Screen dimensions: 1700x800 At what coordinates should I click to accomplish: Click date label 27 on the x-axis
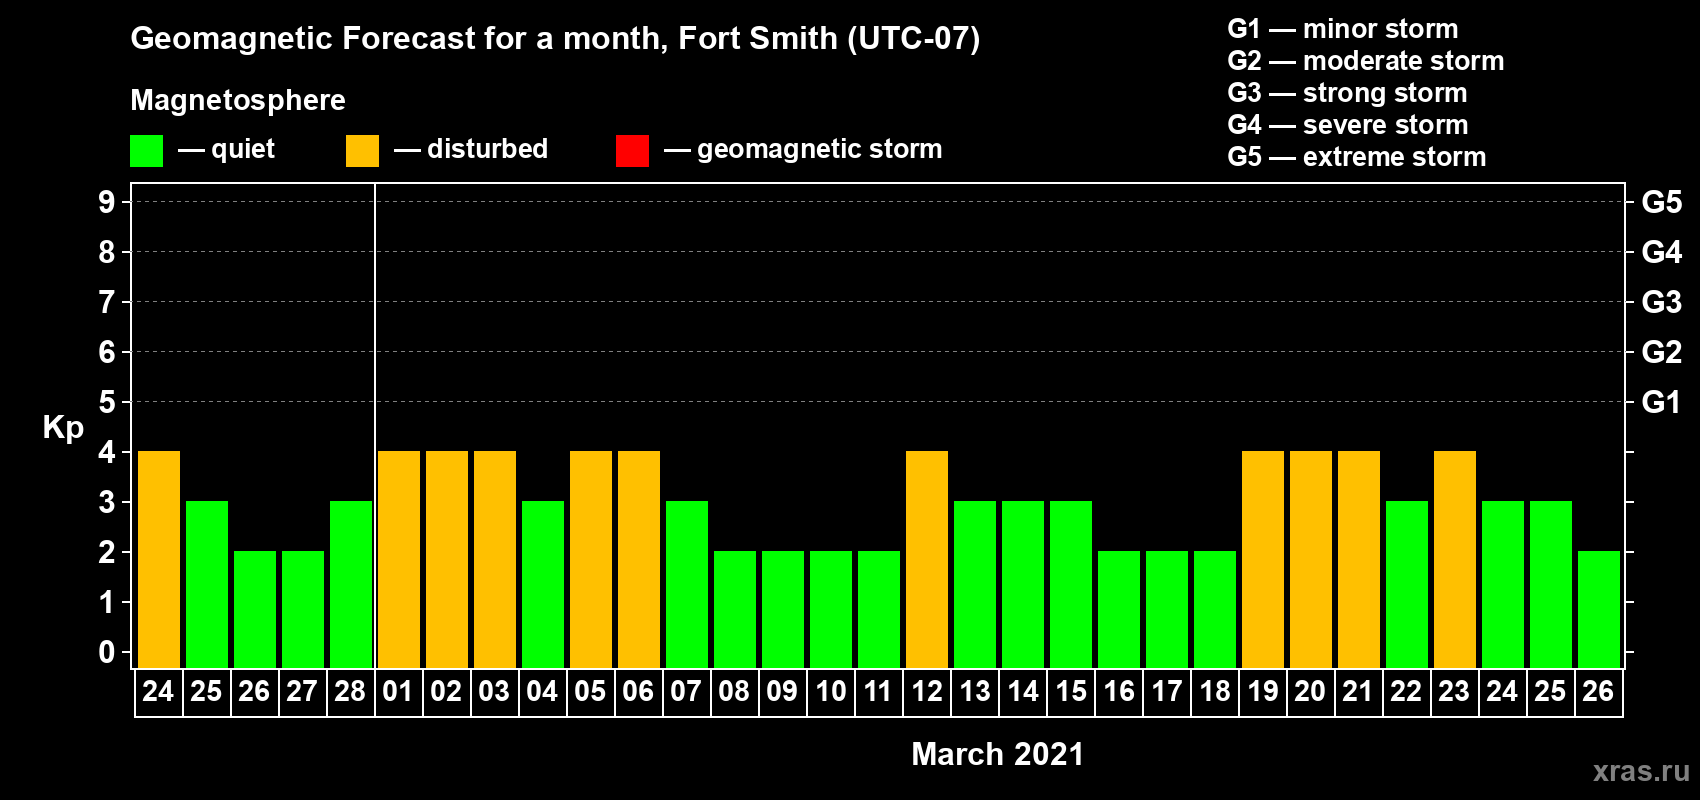(302, 692)
